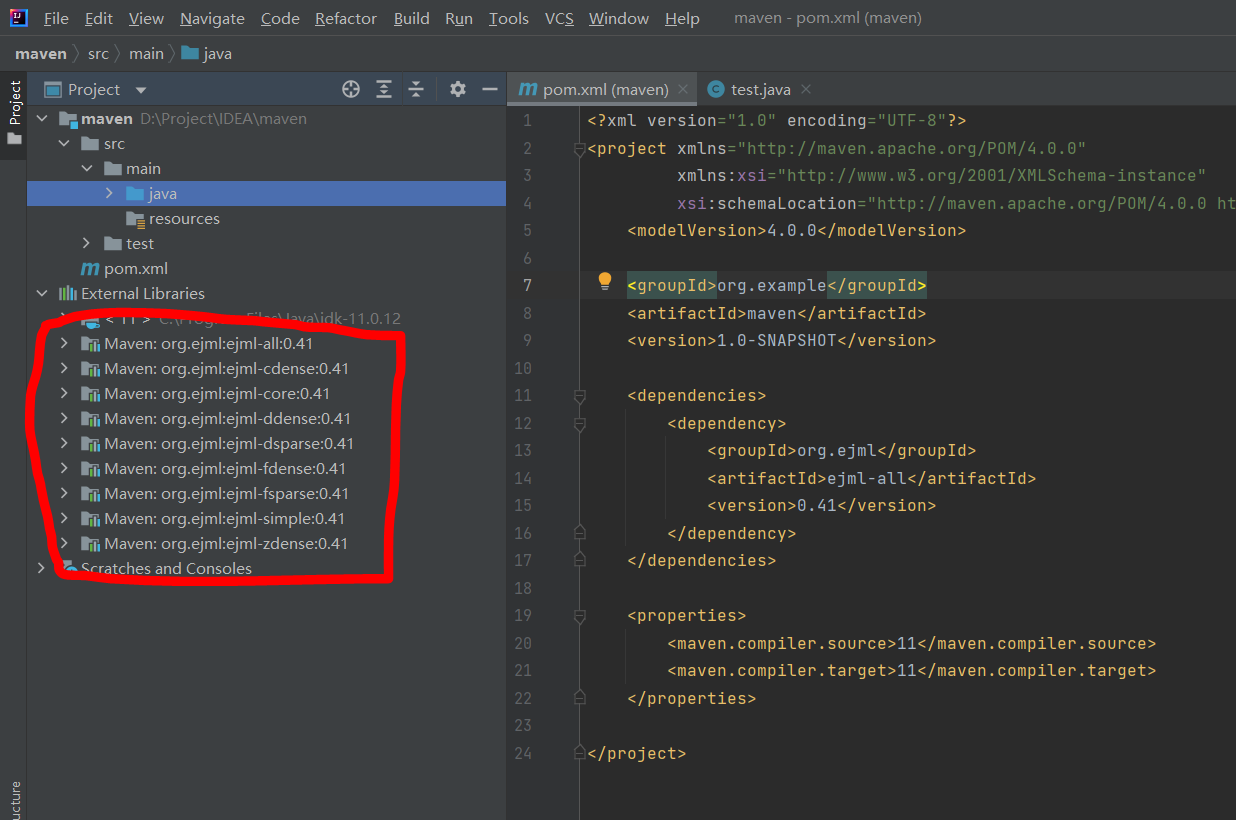Expand the ejml-fsparse:0.41 library node

tap(64, 493)
